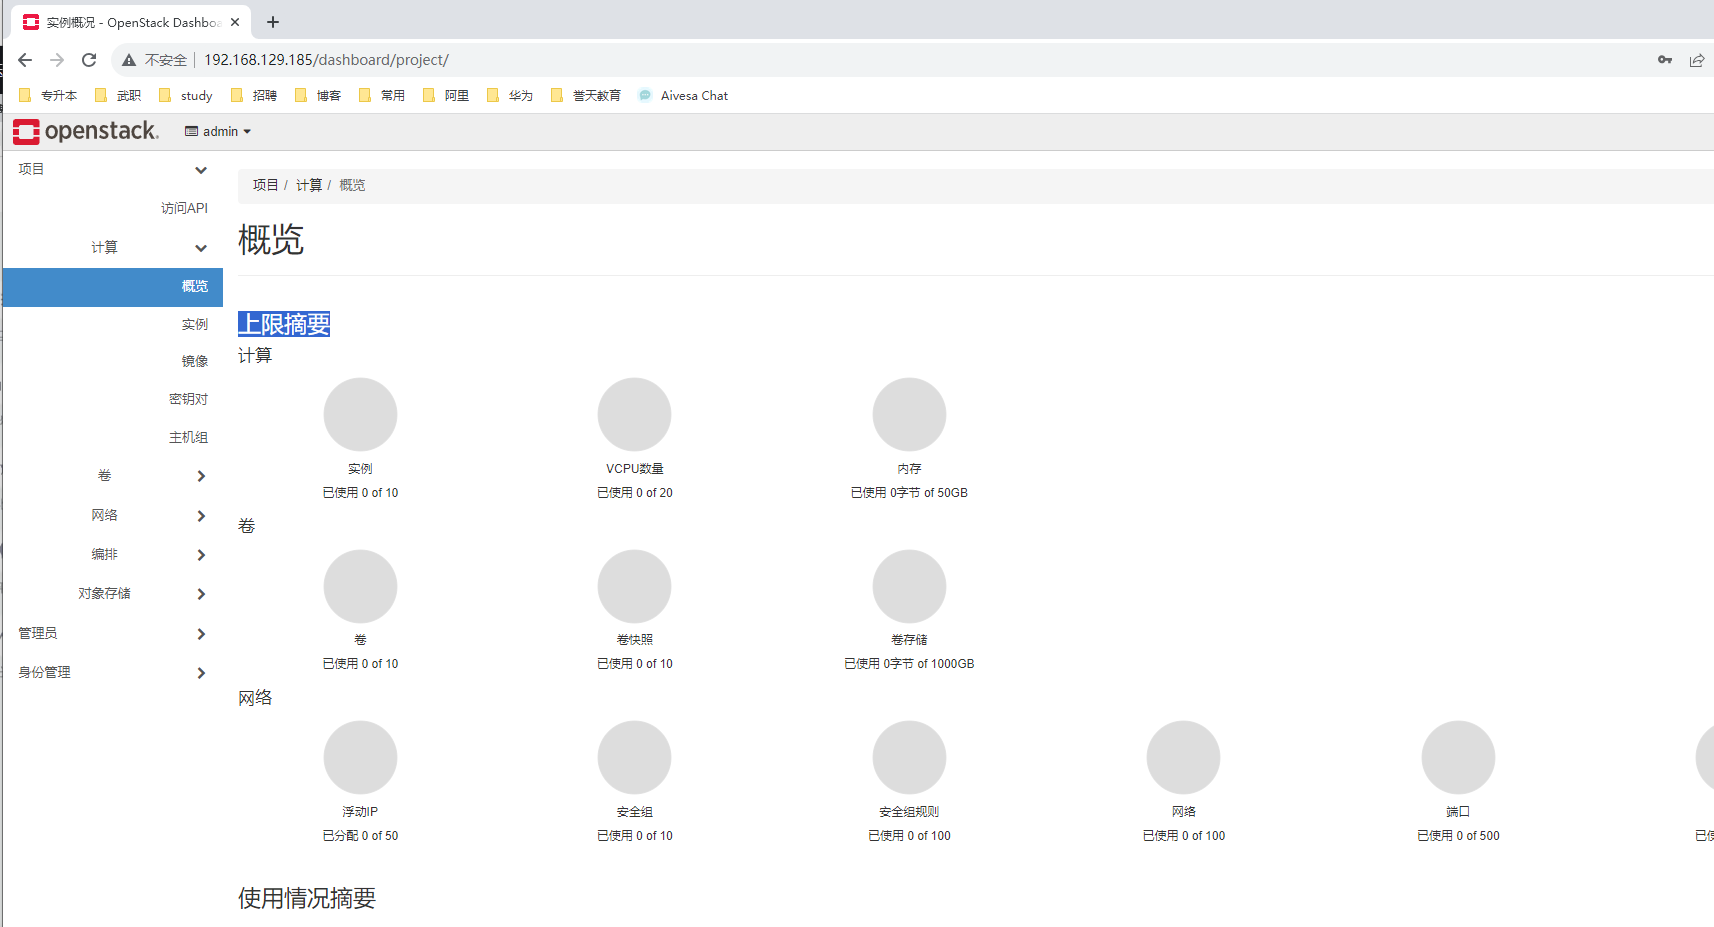Collapse the 项目 sidebar section

tap(113, 169)
